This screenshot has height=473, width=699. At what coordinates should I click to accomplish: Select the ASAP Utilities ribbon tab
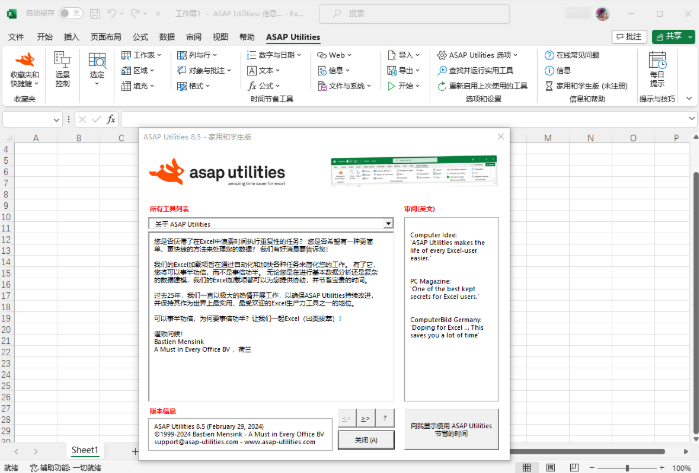point(293,37)
